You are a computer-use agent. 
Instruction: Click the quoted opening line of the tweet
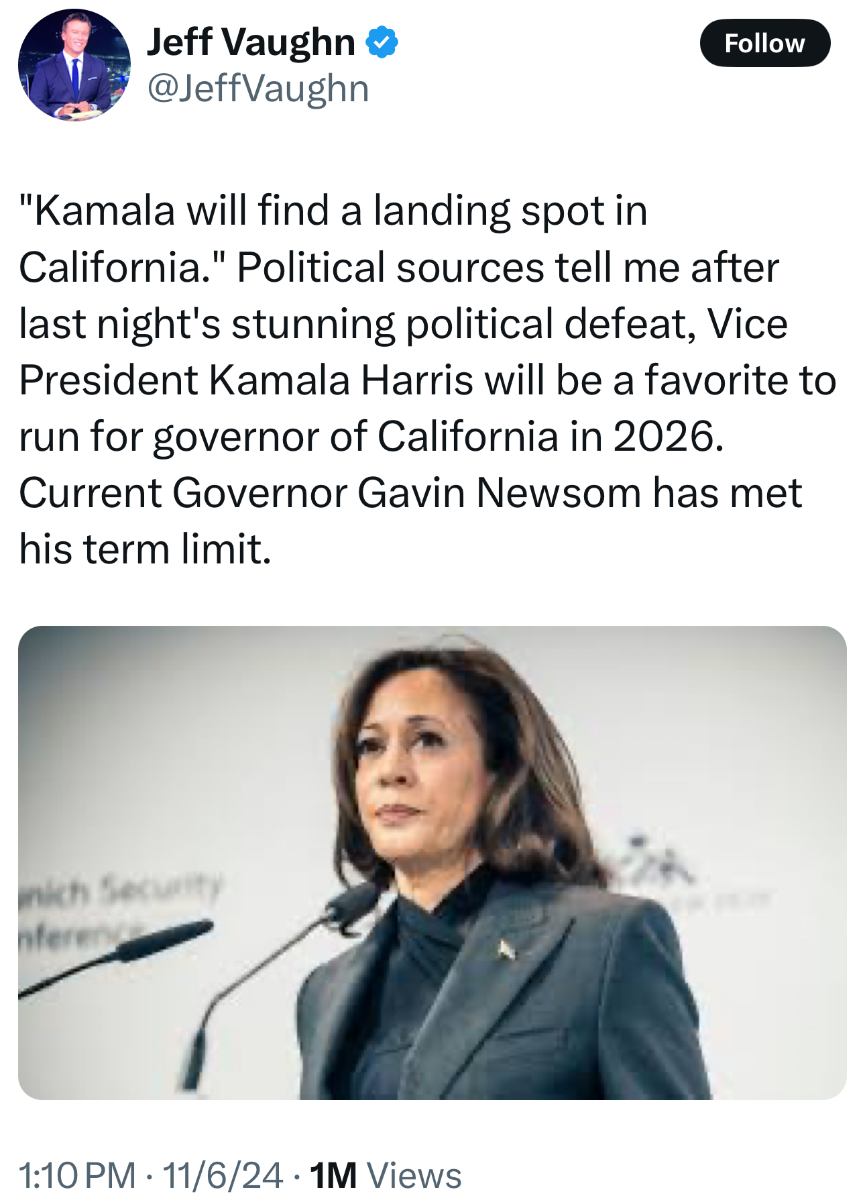coord(333,212)
